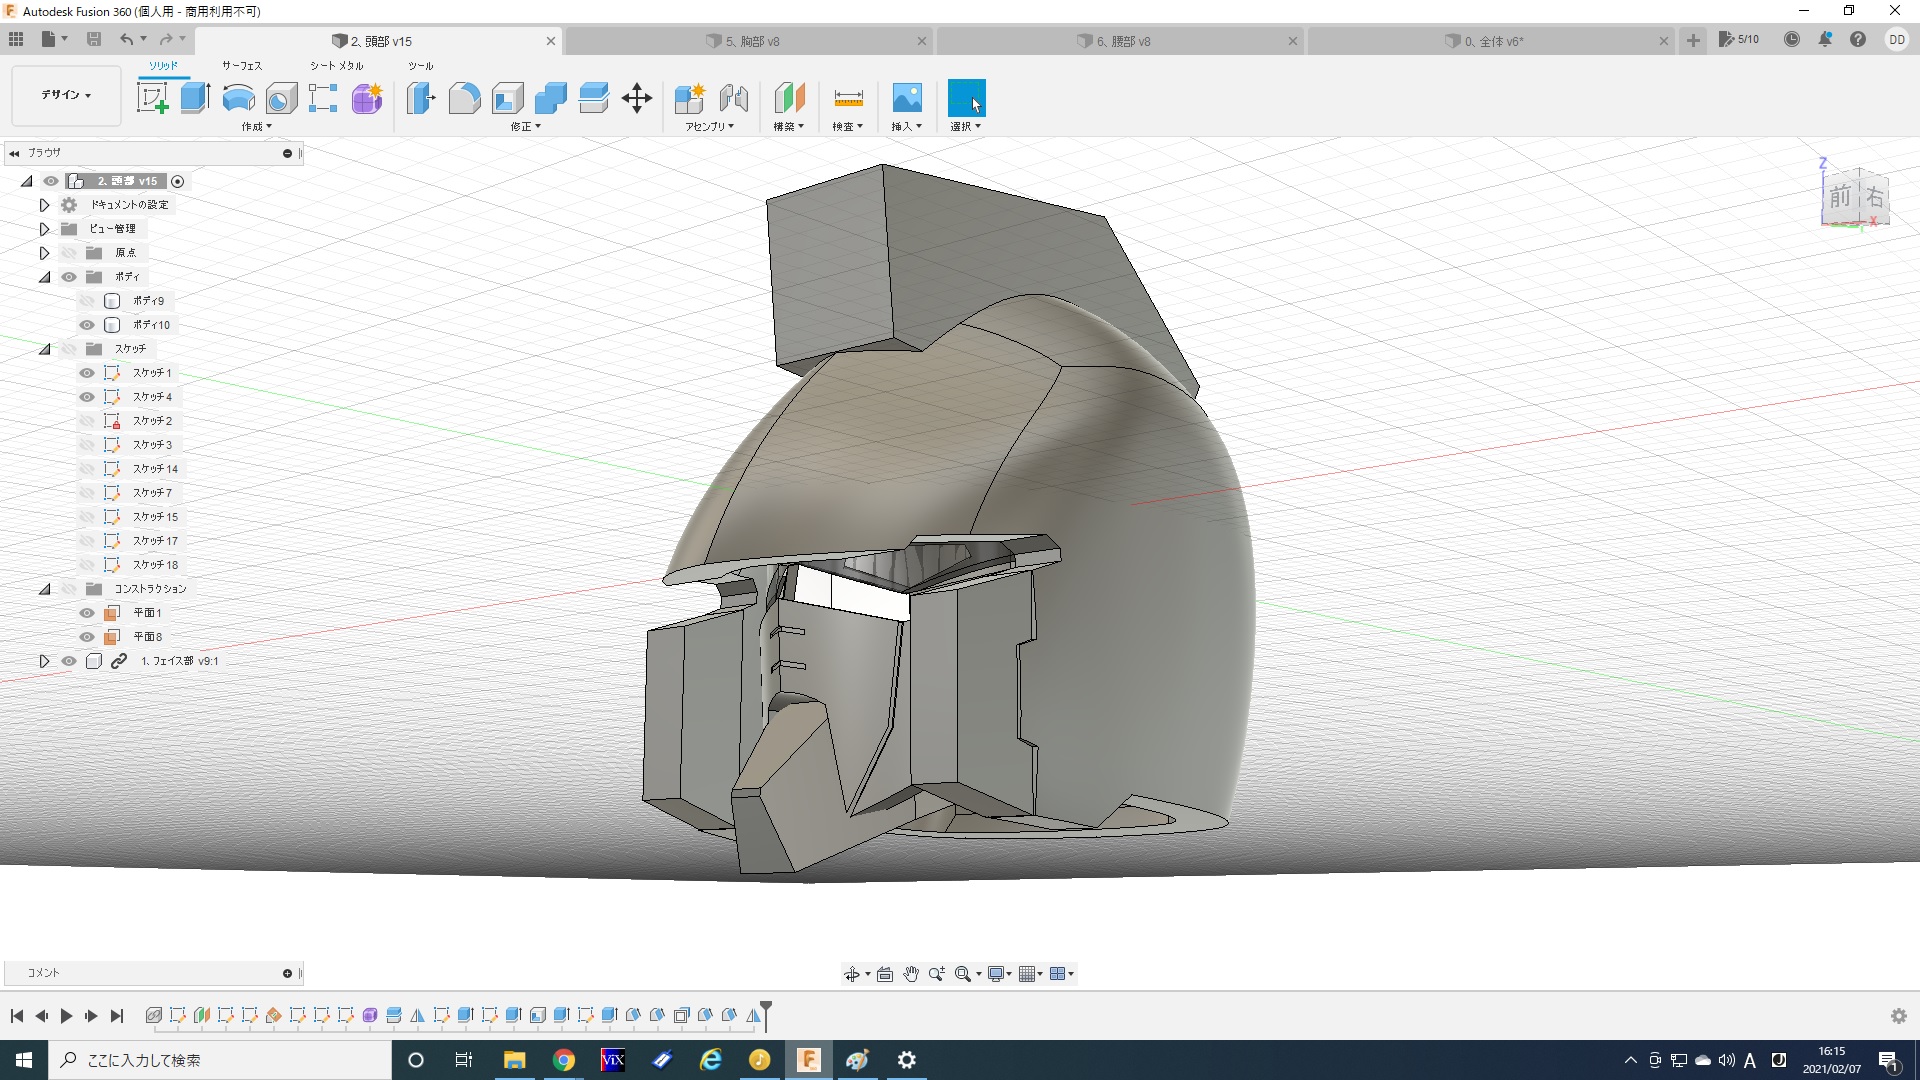1920x1080 pixels.
Task: Switch to the サーフェス tab
Action: pos(241,65)
